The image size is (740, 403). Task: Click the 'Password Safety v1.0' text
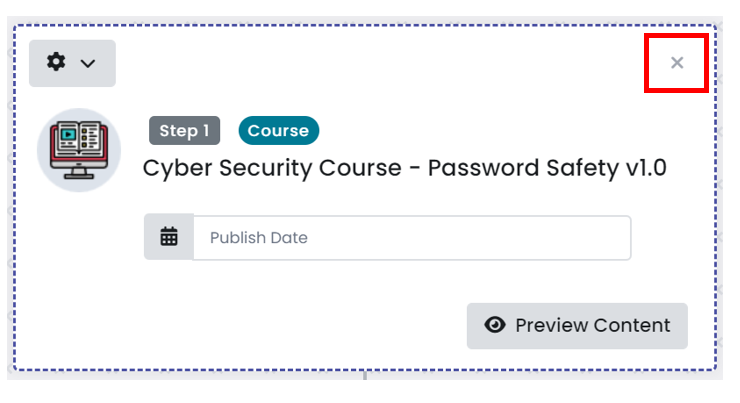[x=547, y=168]
